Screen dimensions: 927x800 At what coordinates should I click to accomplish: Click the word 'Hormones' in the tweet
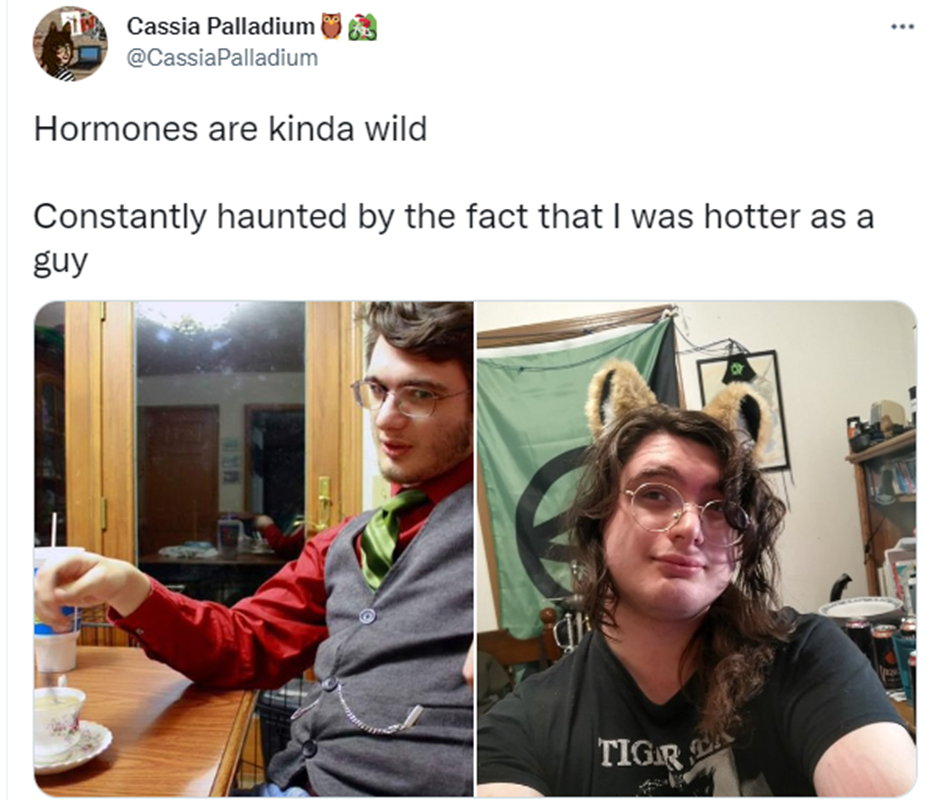115,128
